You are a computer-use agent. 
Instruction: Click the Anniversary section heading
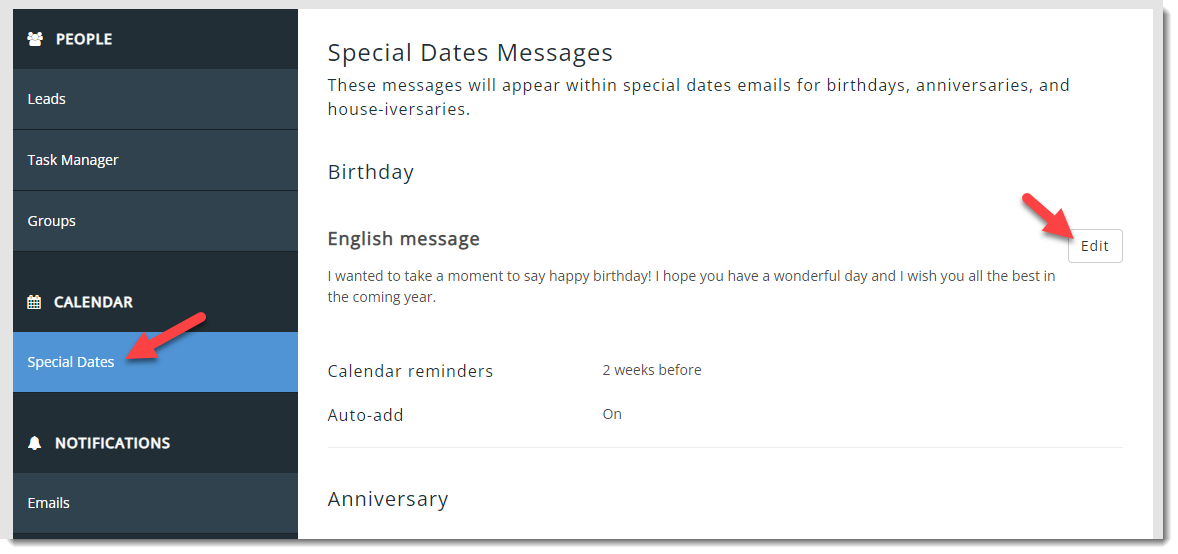[388, 499]
